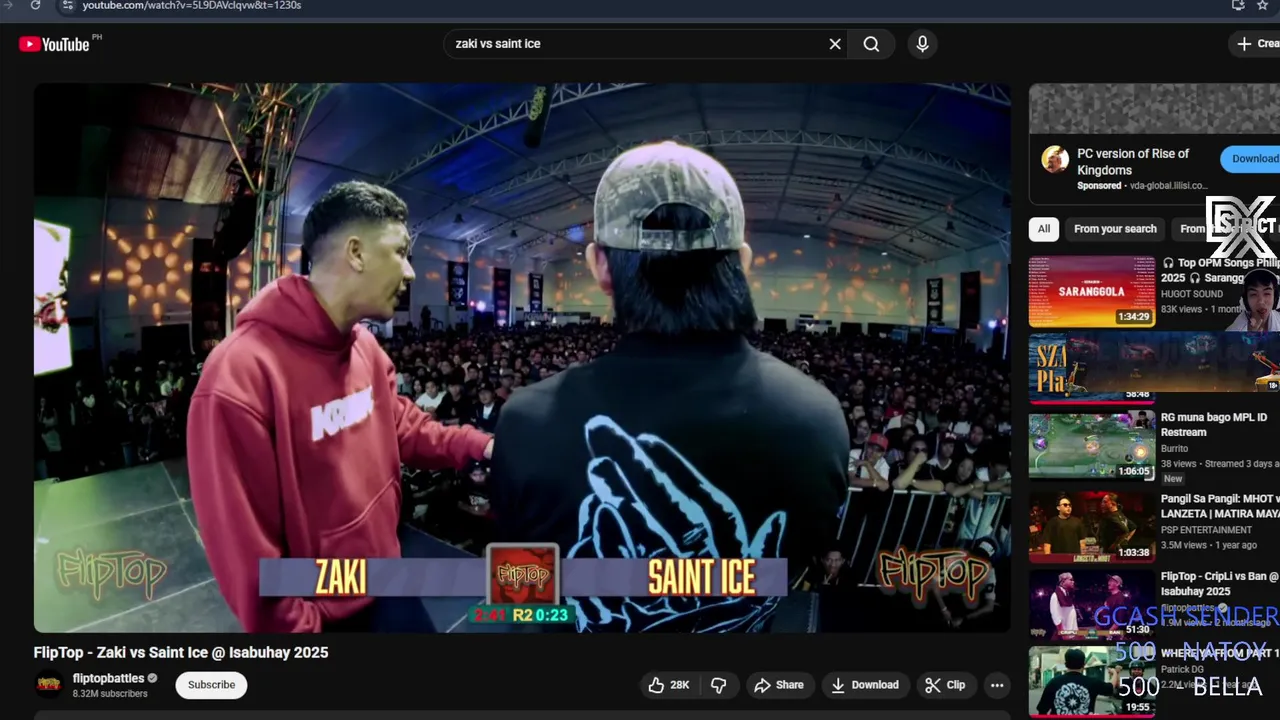The width and height of the screenshot is (1280, 720).
Task: Click the HUGOT SOUND channel name
Action: (1192, 294)
